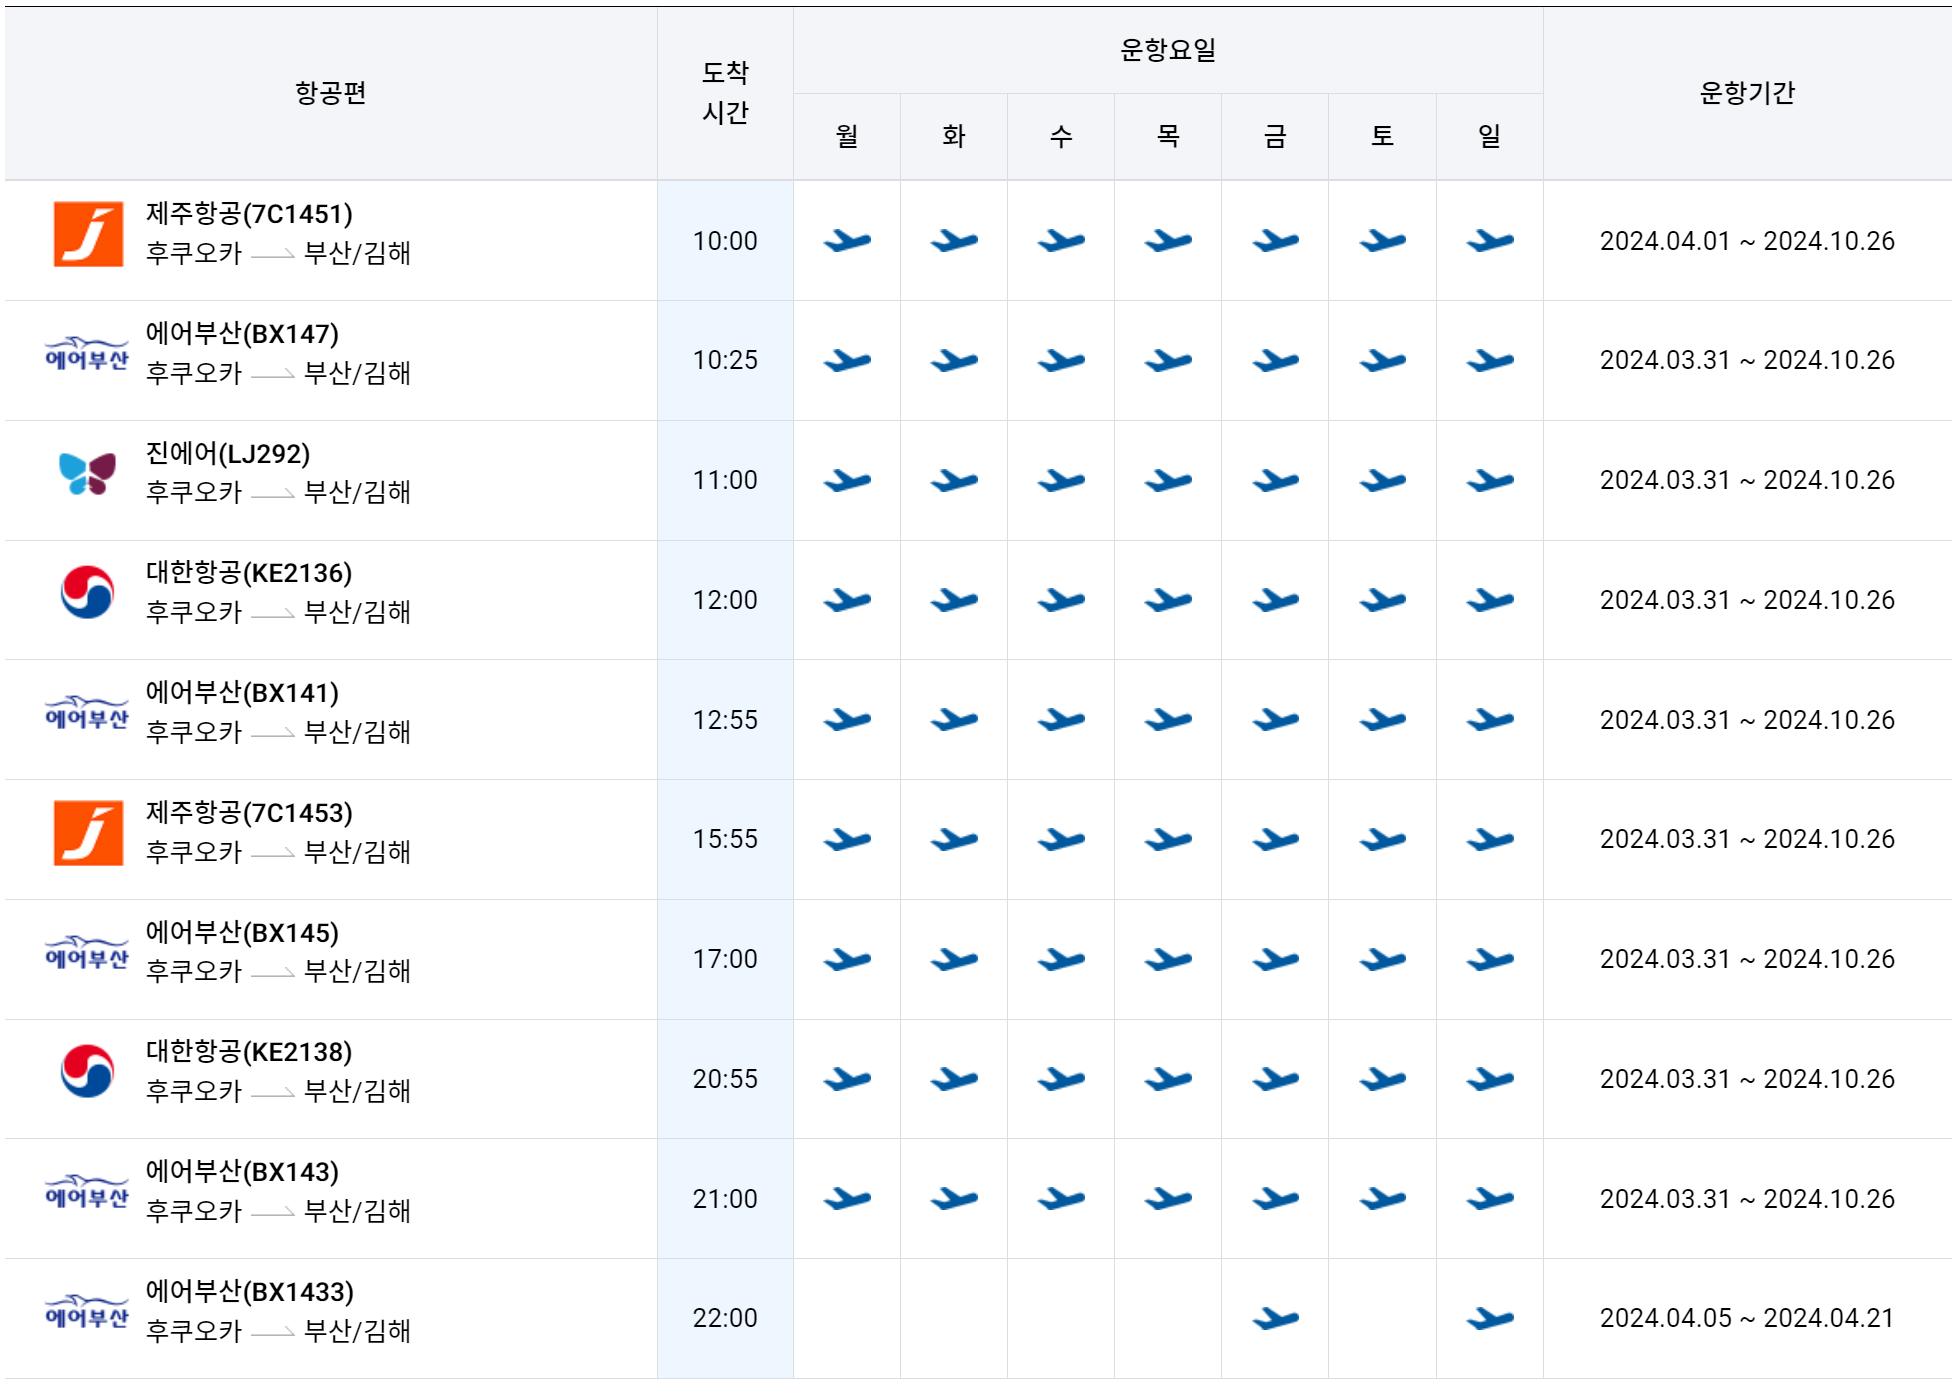Image resolution: width=1960 pixels, height=1387 pixels.
Task: Click the 에어부산(BX141) flight name
Action: coord(242,693)
